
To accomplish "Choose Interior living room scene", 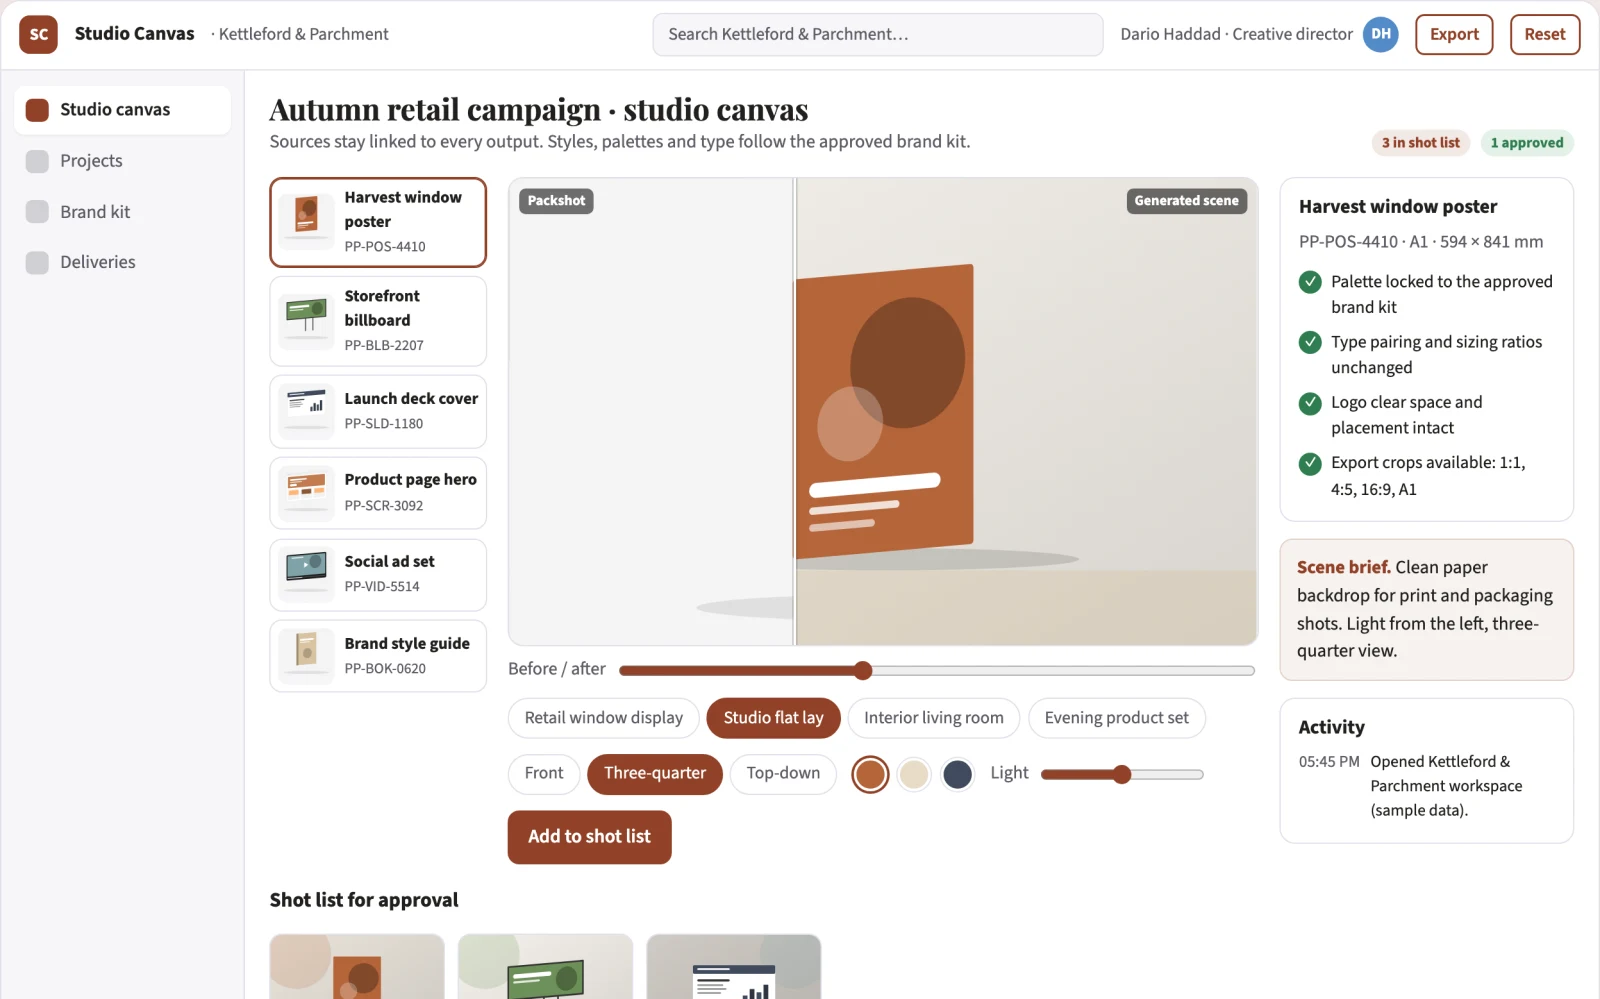I will tap(934, 718).
